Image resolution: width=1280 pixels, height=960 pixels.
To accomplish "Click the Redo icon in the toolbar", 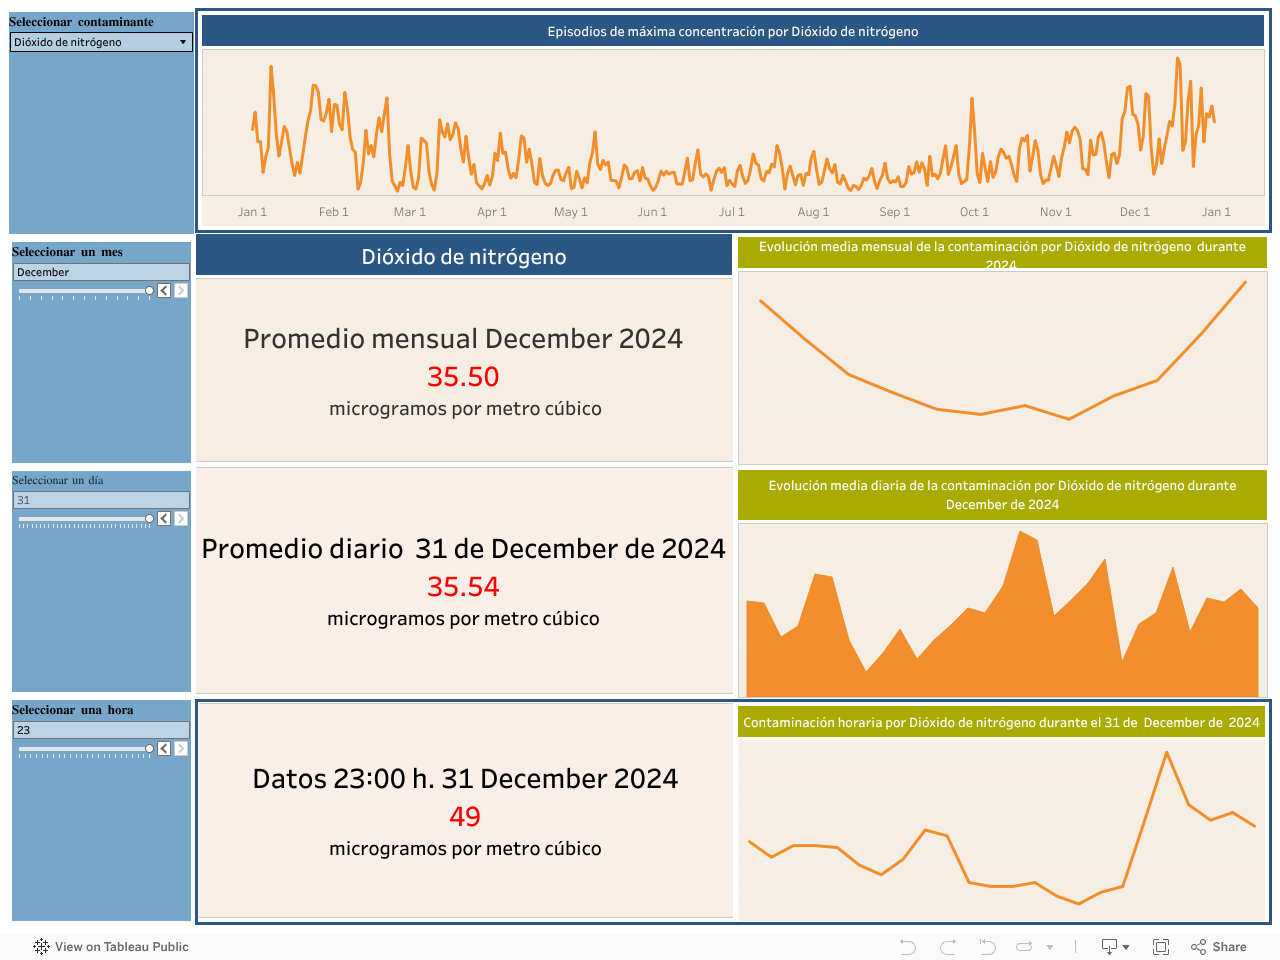I will click(x=948, y=947).
